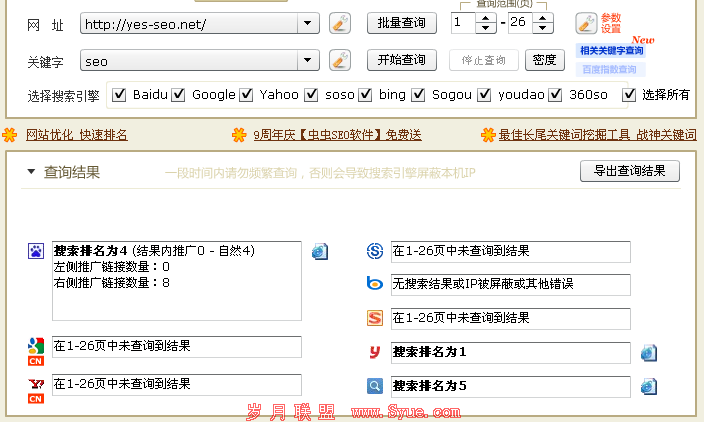Click the 开始查询 button

tap(402, 60)
